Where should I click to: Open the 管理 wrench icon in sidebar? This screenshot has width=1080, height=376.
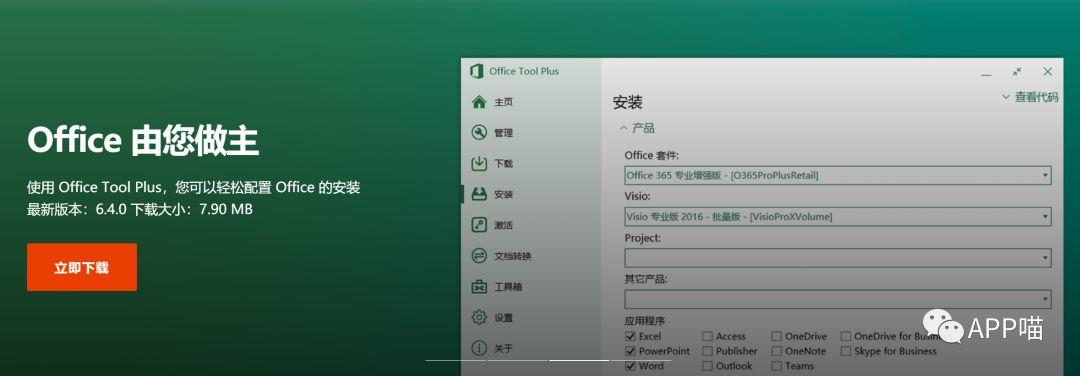479,132
